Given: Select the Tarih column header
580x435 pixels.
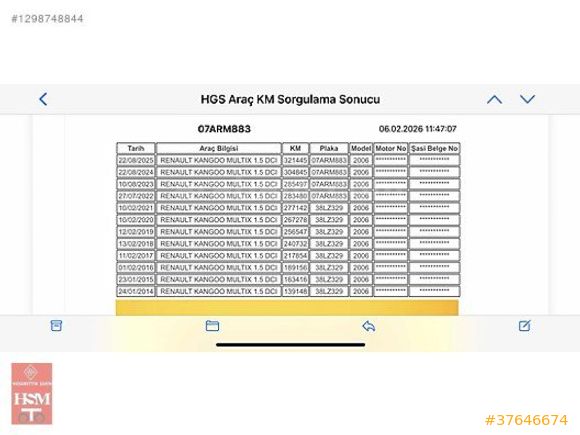Looking at the screenshot, I should pos(136,148).
